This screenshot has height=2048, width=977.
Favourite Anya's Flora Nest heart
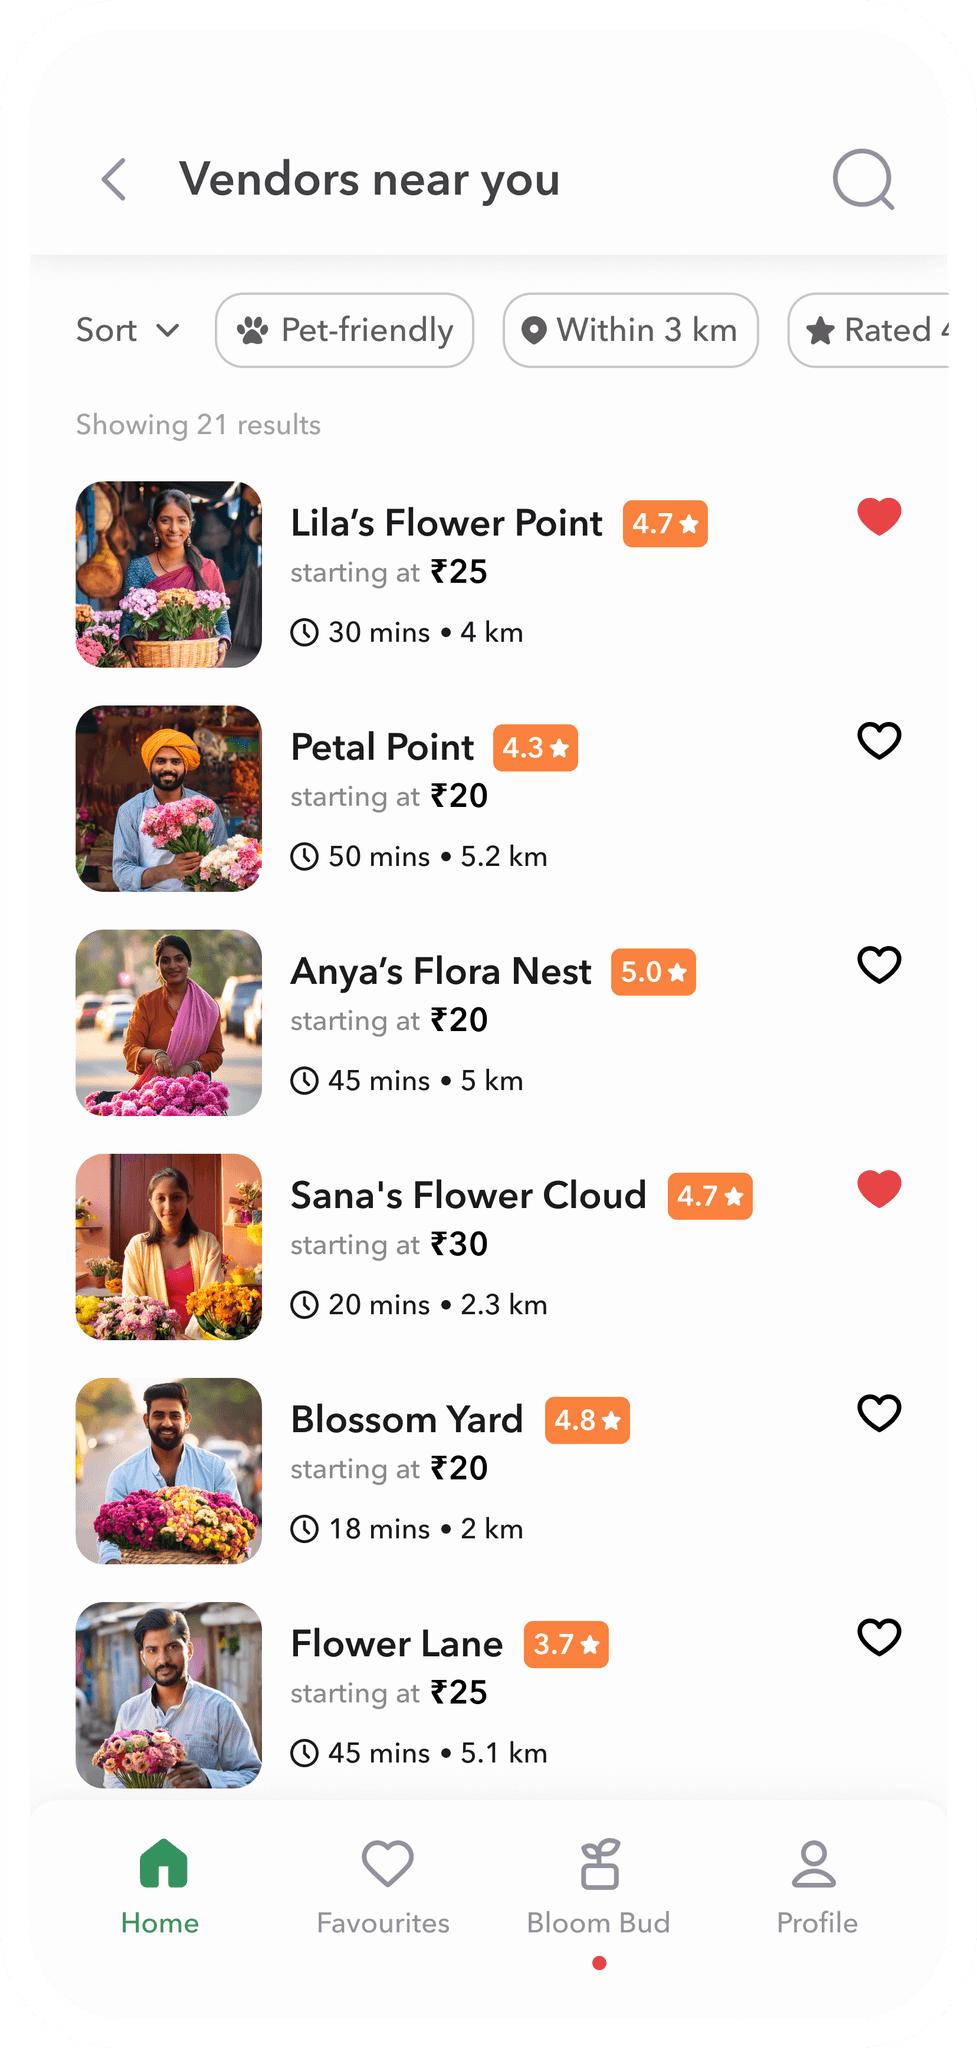[880, 964]
